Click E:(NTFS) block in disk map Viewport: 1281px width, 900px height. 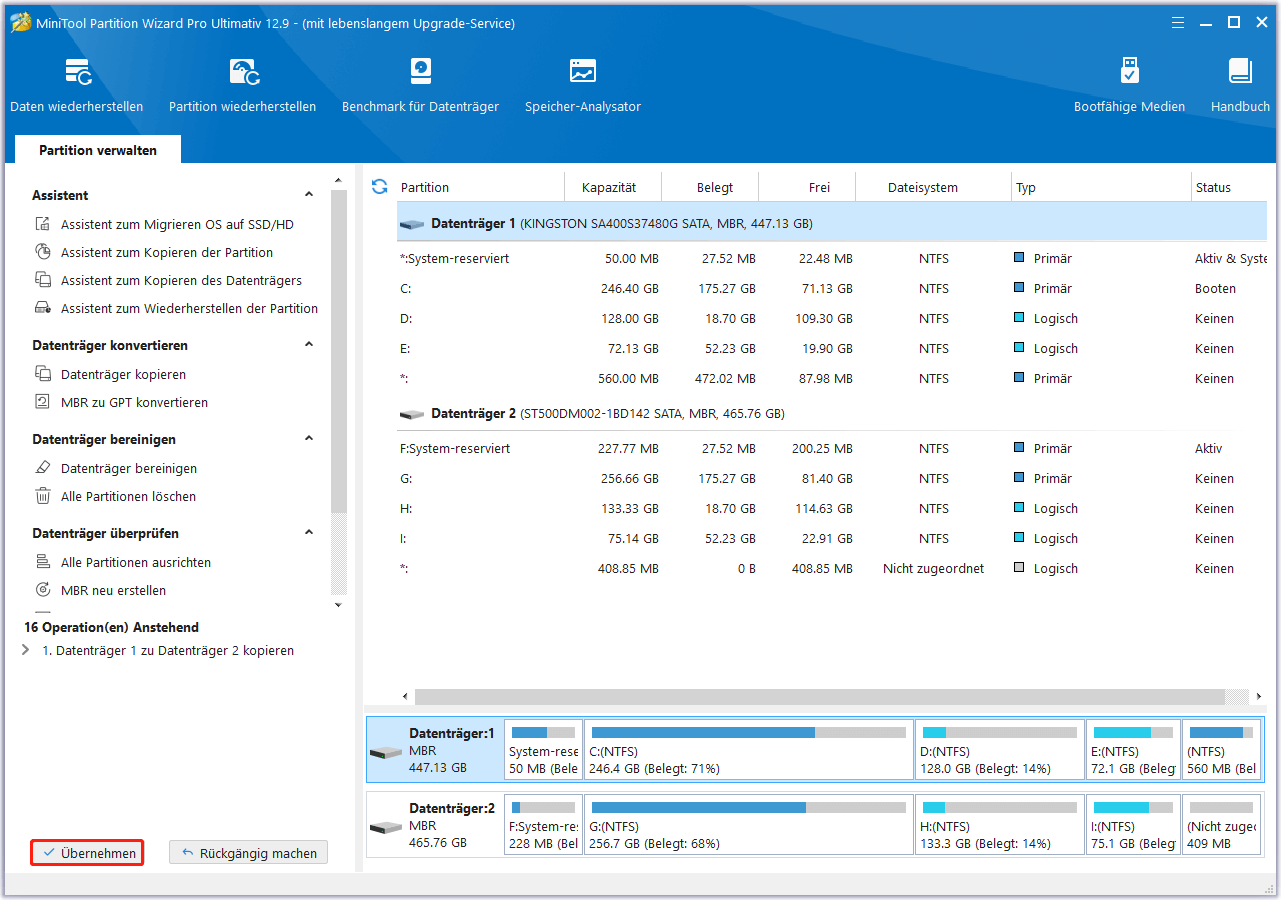point(1133,749)
